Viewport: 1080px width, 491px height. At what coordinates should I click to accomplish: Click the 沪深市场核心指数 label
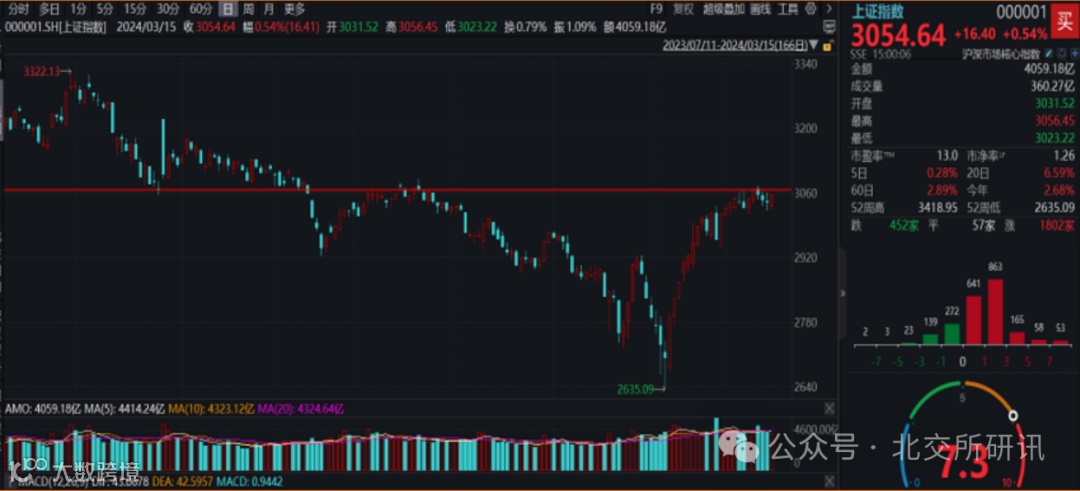(1002, 52)
